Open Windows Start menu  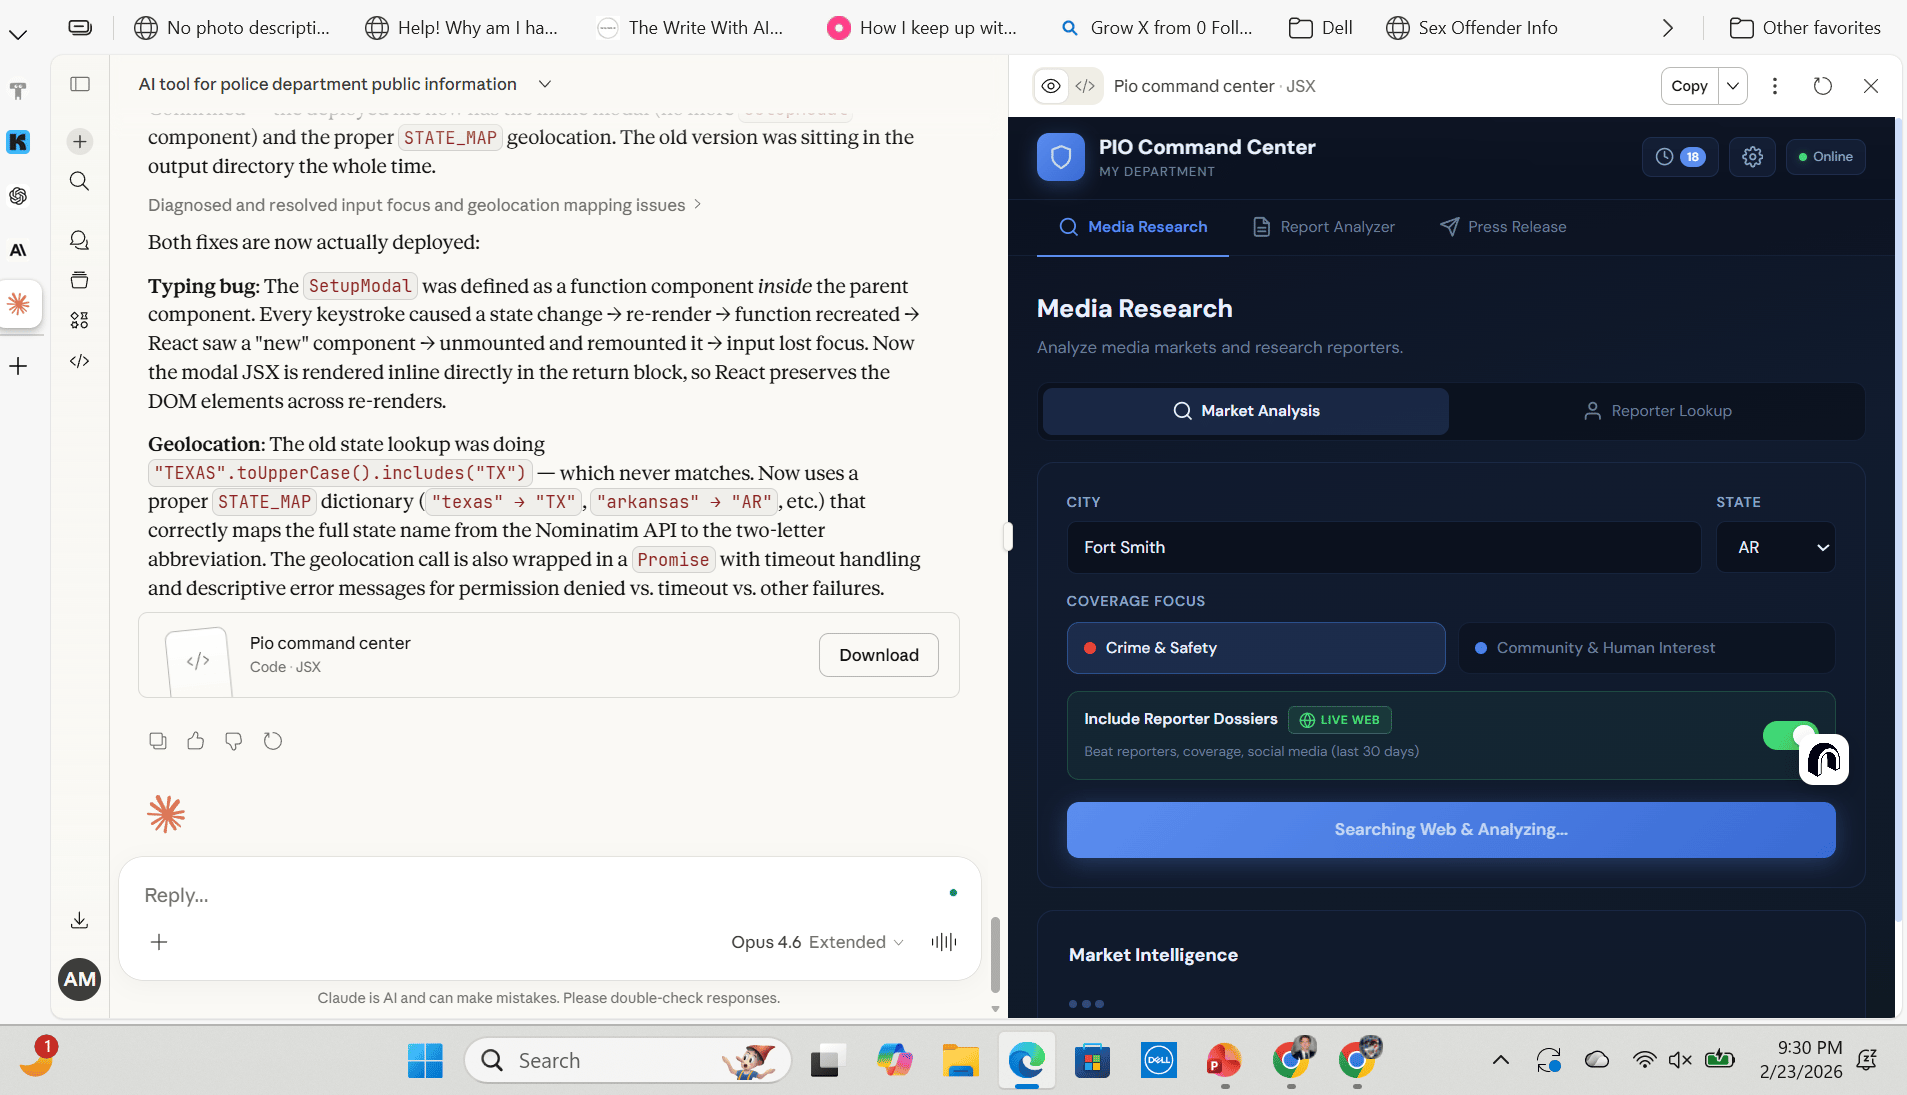coord(425,1060)
